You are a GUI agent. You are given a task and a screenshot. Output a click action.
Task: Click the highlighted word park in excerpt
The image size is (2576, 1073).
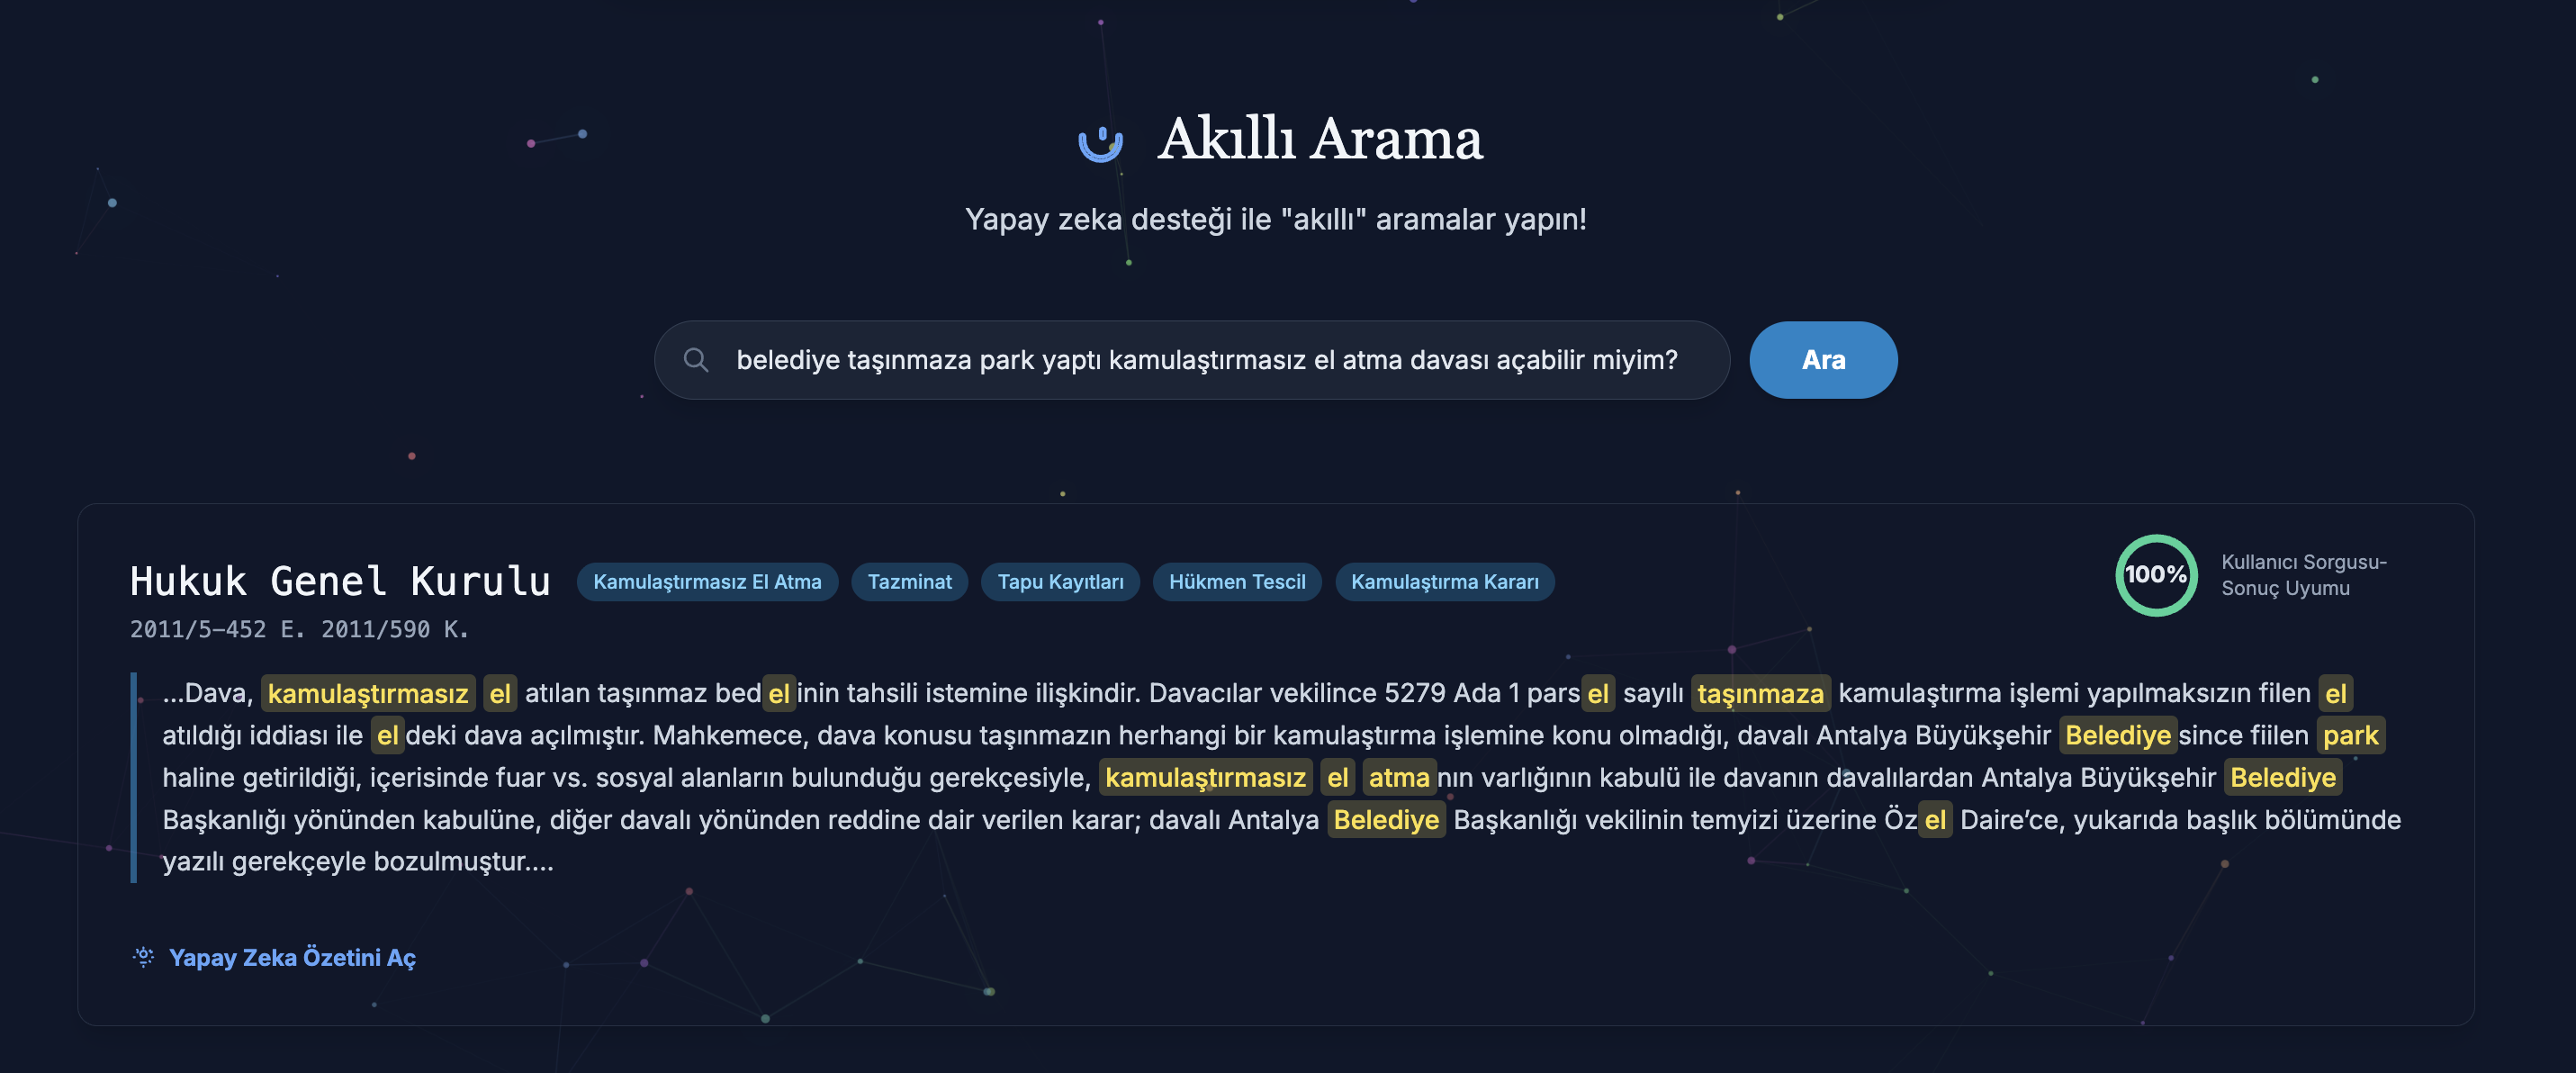coord(2349,735)
